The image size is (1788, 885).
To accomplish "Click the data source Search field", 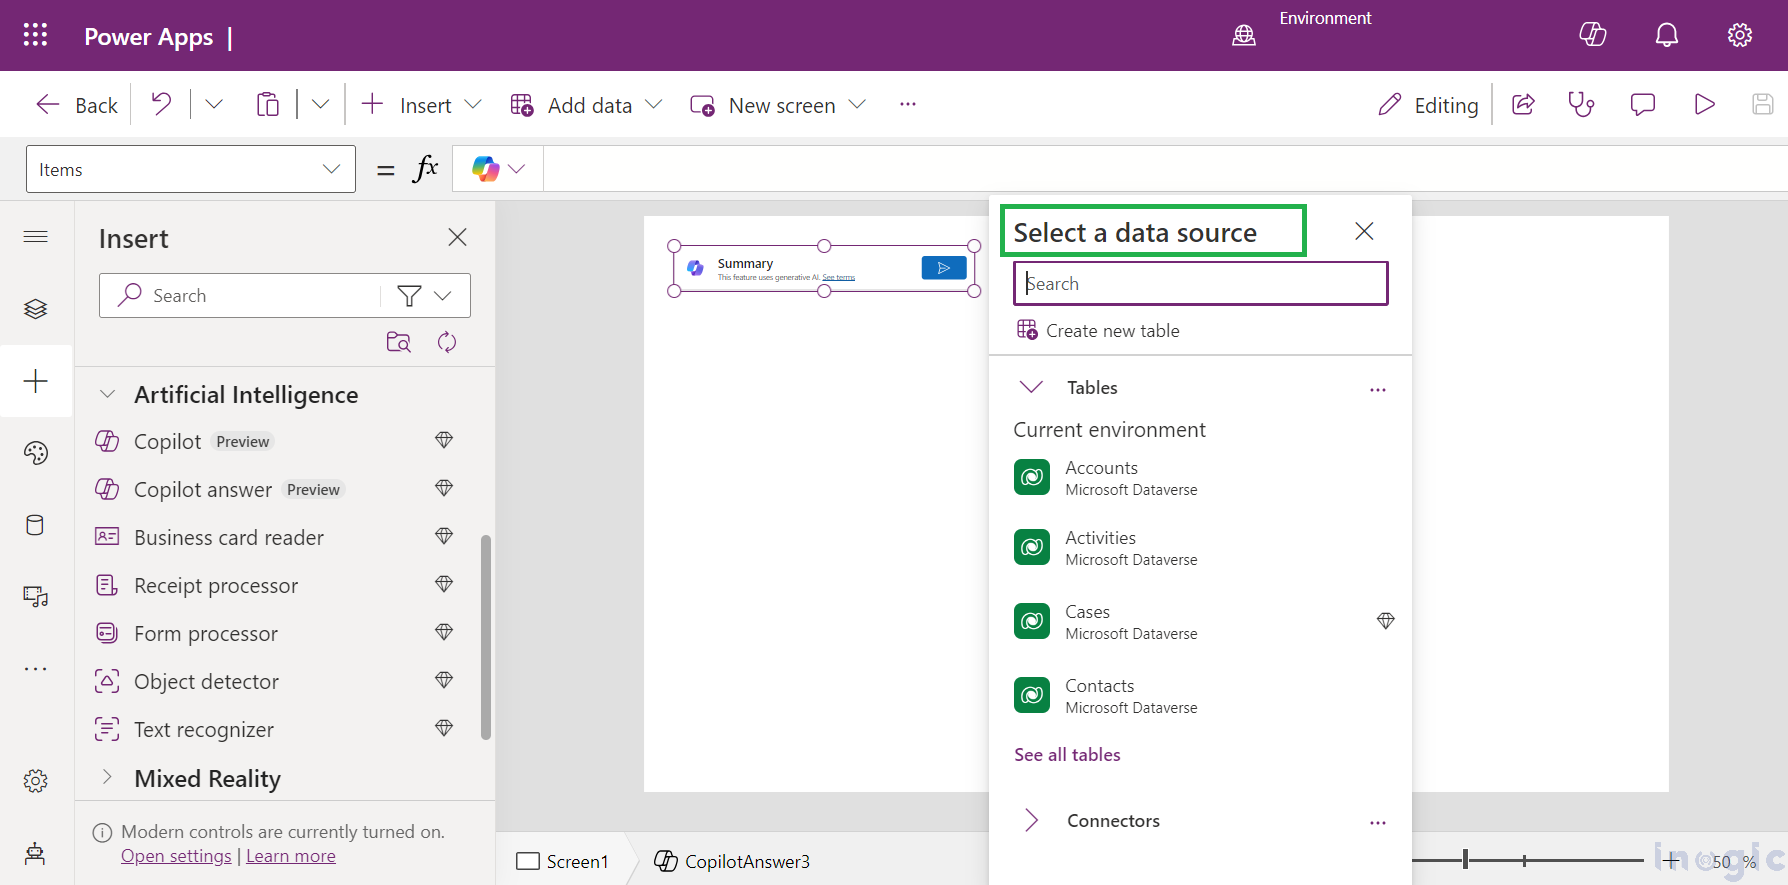I will [x=1200, y=284].
